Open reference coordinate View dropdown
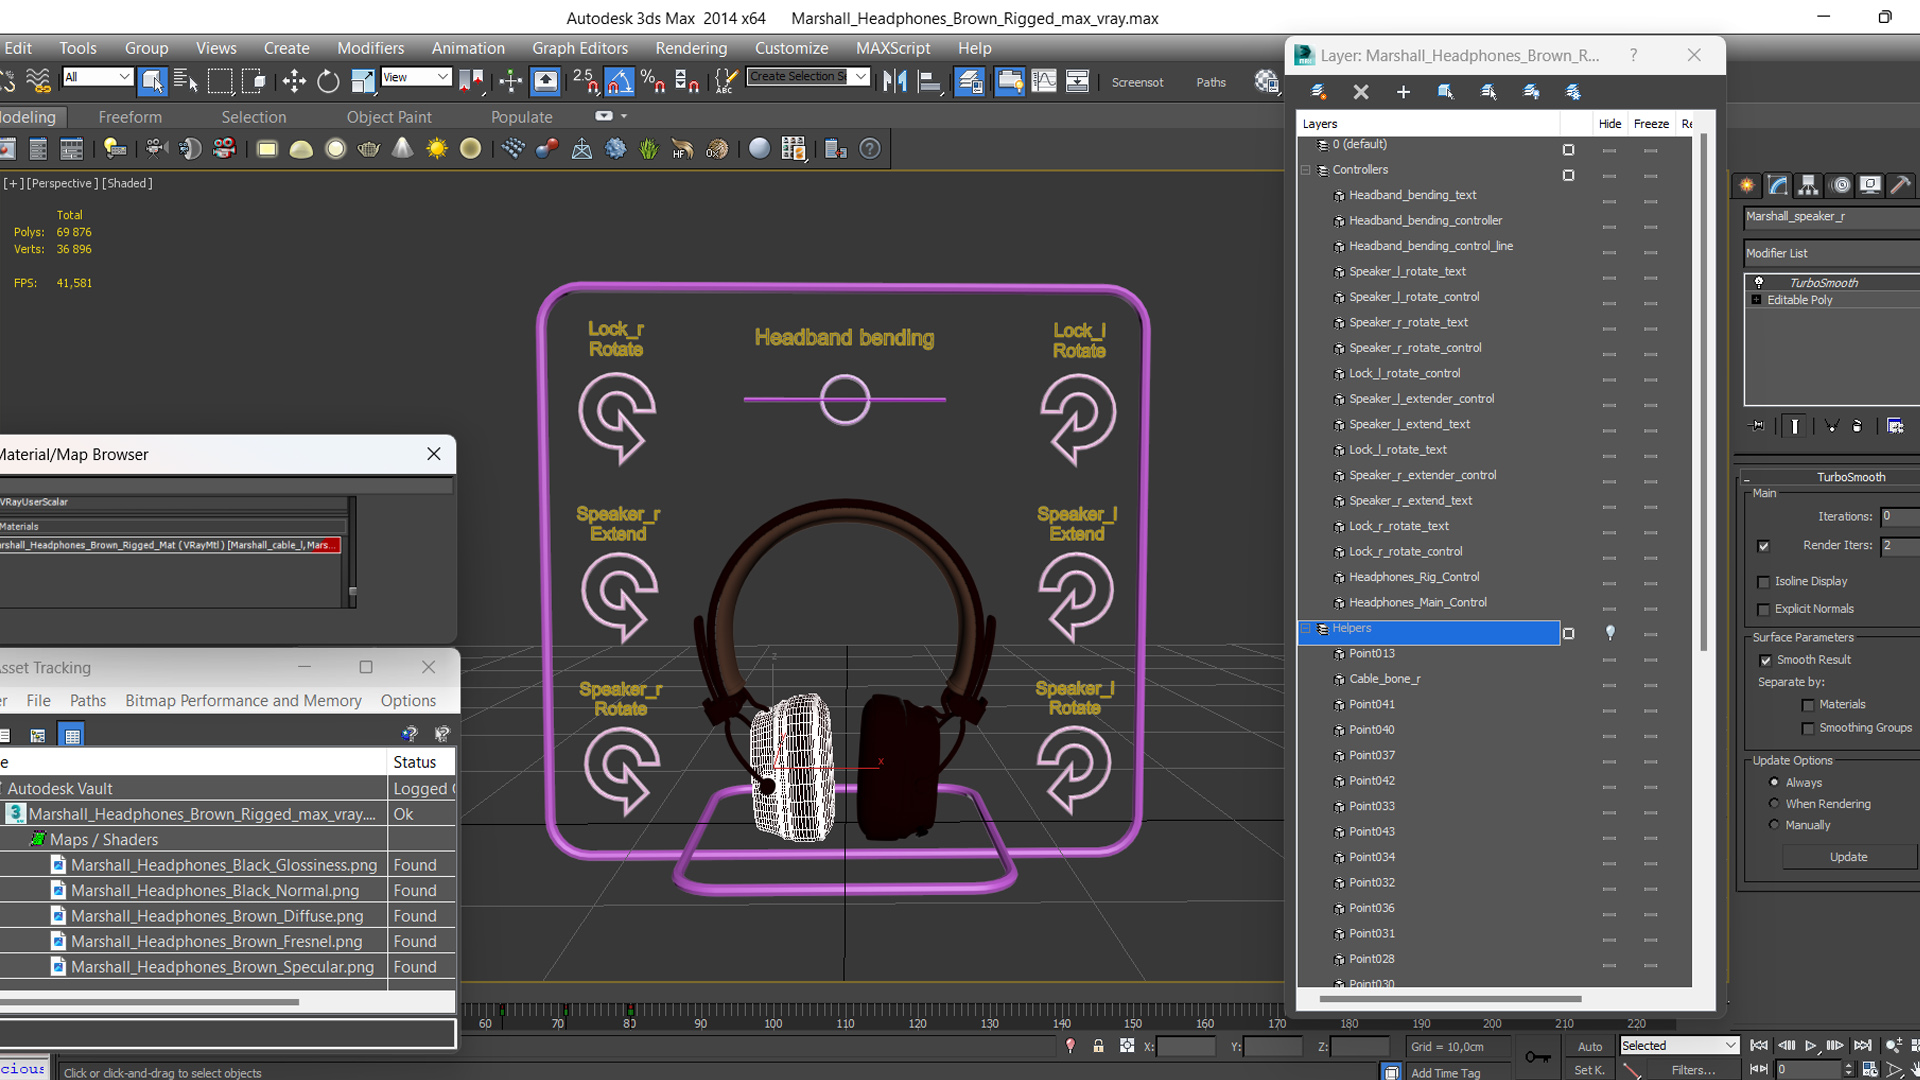The width and height of the screenshot is (1920, 1080). (416, 77)
